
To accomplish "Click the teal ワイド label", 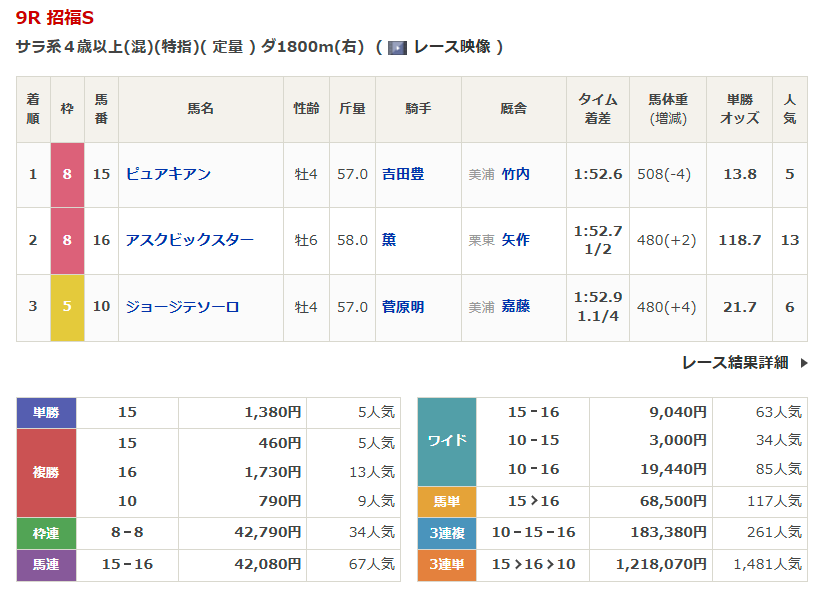I will [x=446, y=441].
